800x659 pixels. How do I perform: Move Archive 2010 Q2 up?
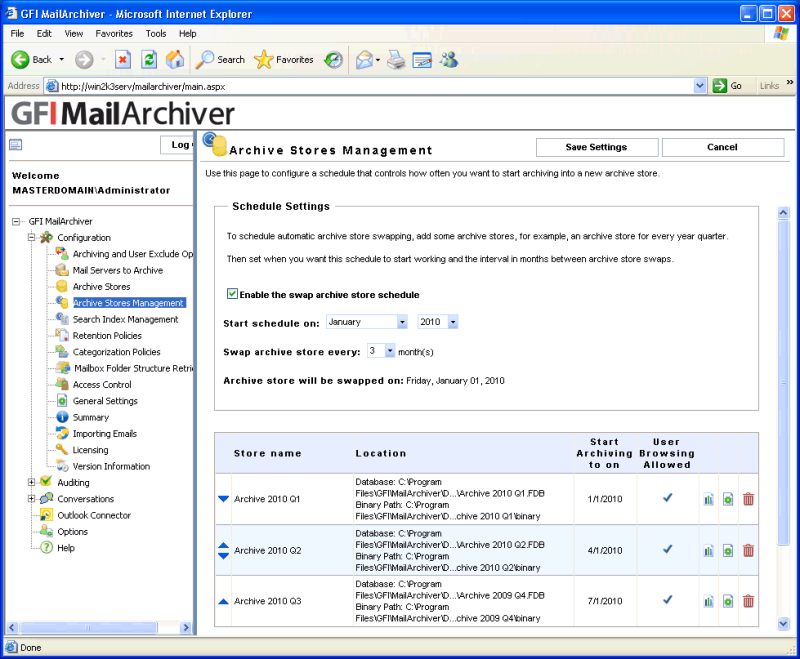pos(223,545)
